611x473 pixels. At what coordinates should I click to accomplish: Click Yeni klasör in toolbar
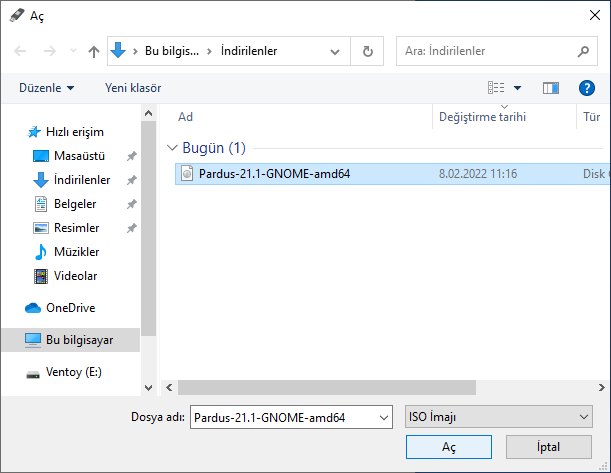(133, 88)
